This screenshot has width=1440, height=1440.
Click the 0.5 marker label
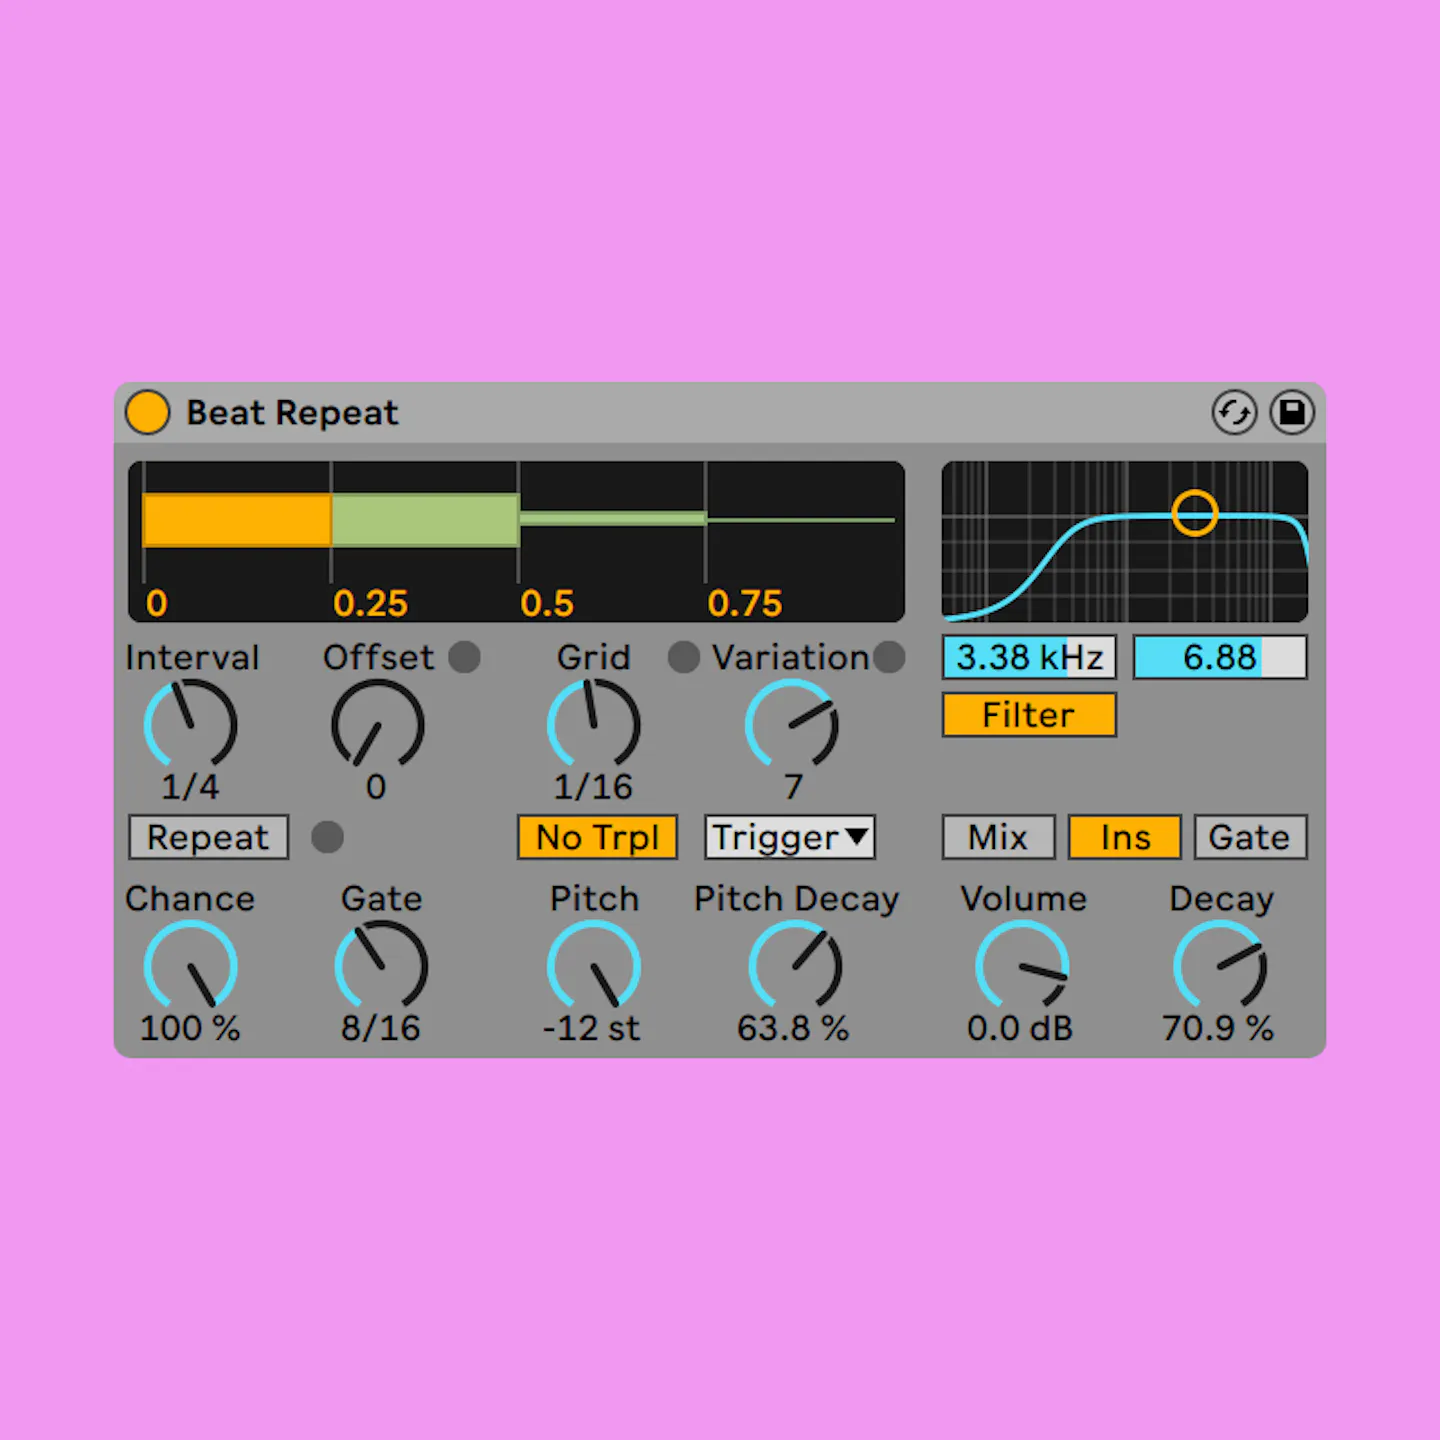[x=547, y=604]
